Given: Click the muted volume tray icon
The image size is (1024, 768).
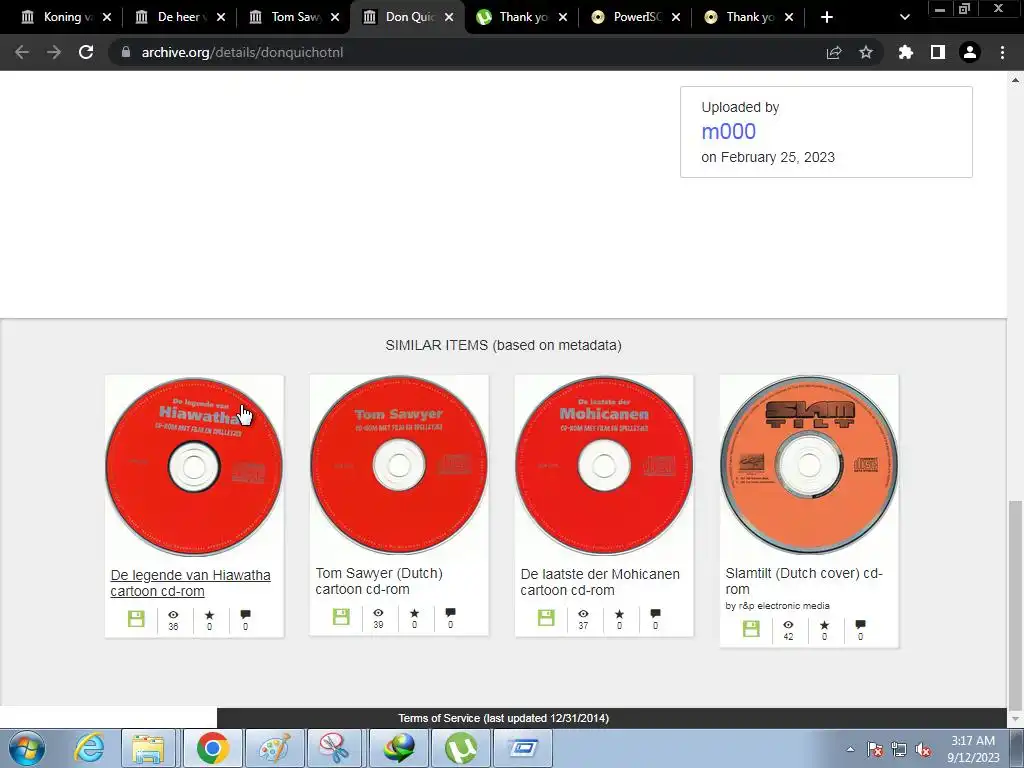Looking at the screenshot, I should [923, 750].
